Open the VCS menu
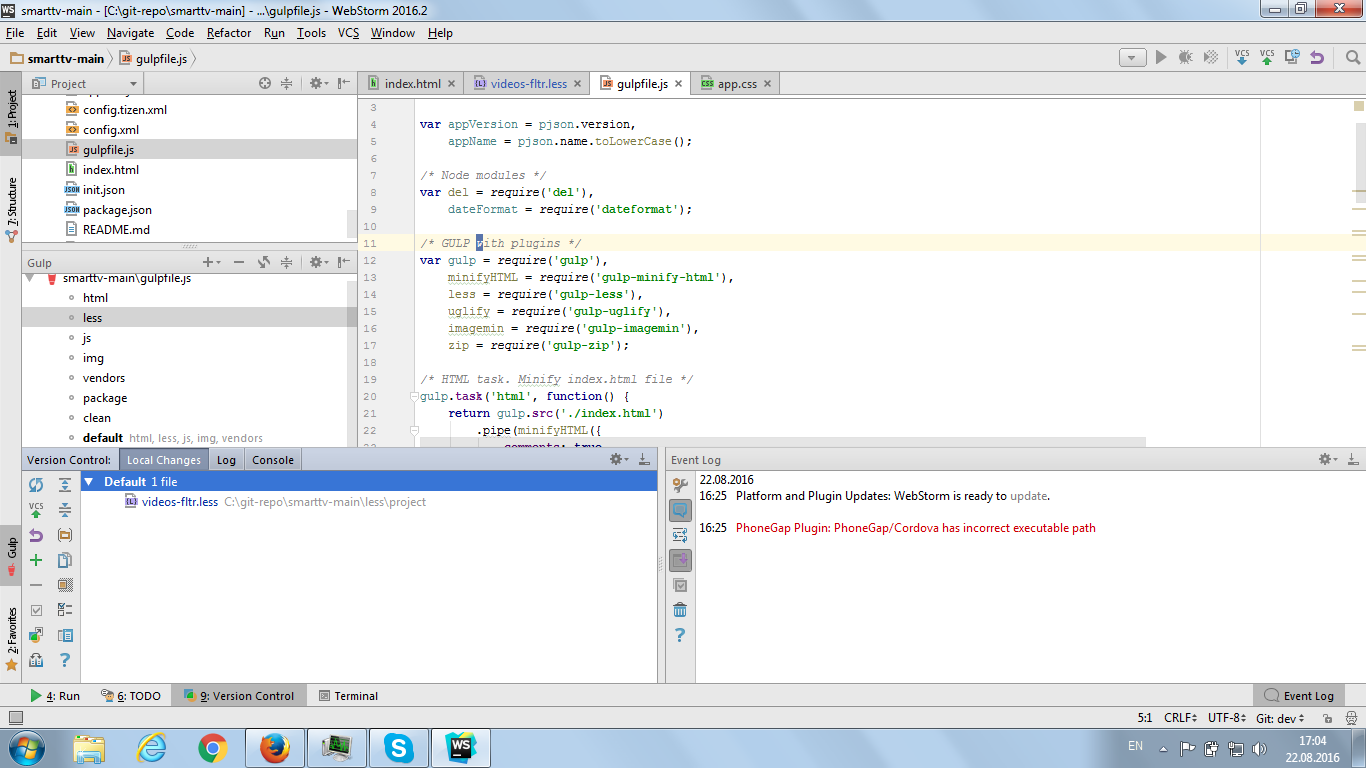The height and width of the screenshot is (768, 1366). (x=348, y=33)
